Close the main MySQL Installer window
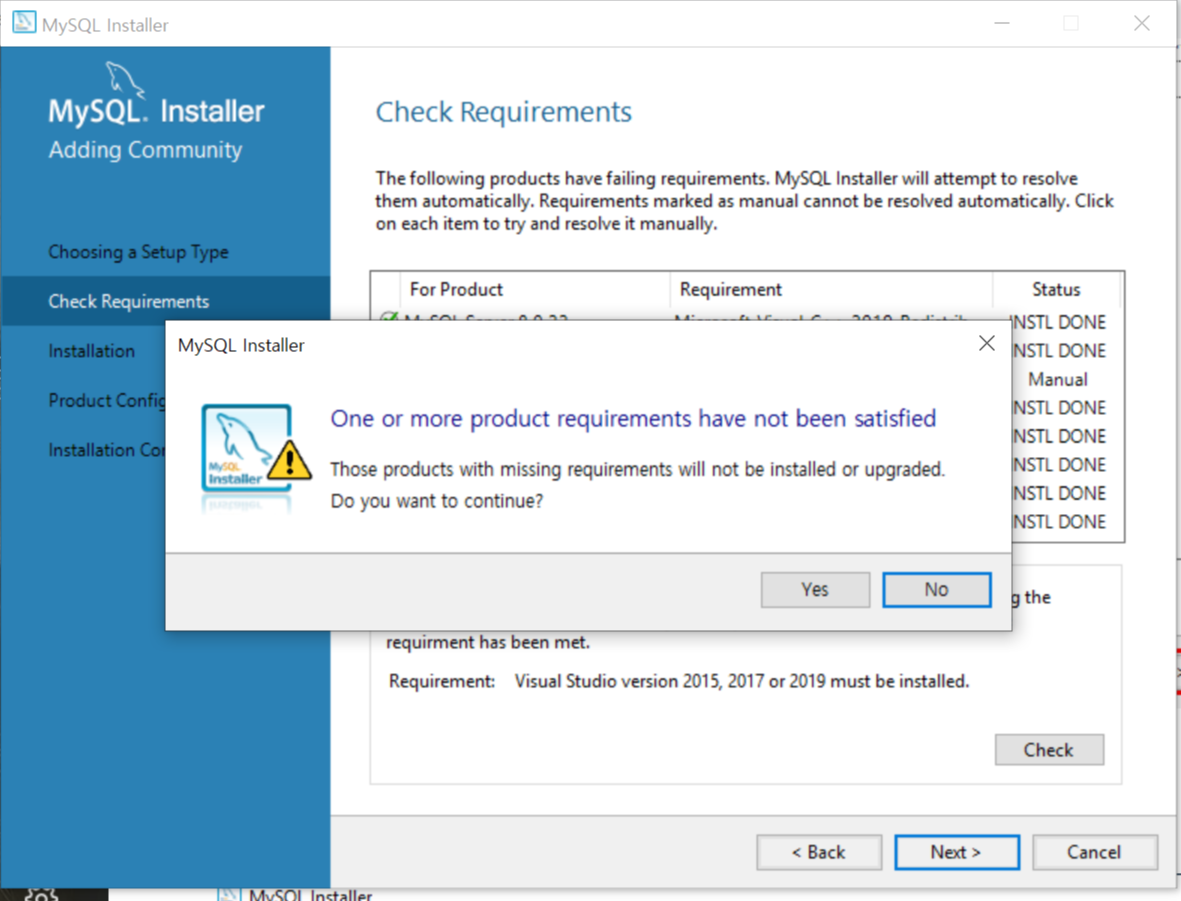 point(1142,23)
